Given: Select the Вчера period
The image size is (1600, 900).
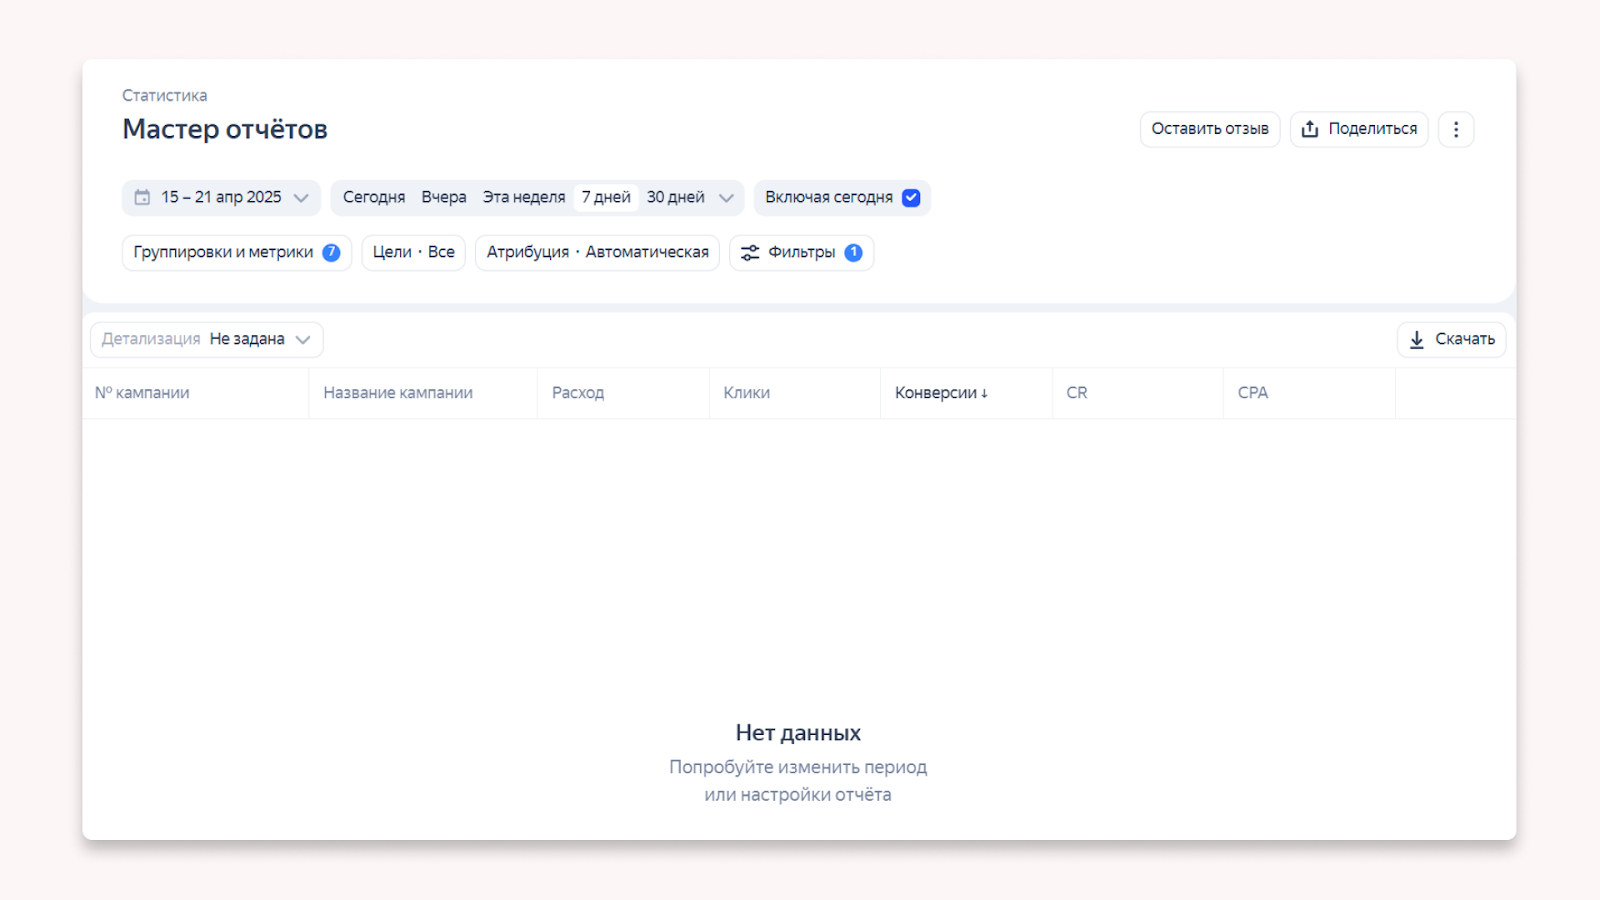Looking at the screenshot, I should (444, 198).
